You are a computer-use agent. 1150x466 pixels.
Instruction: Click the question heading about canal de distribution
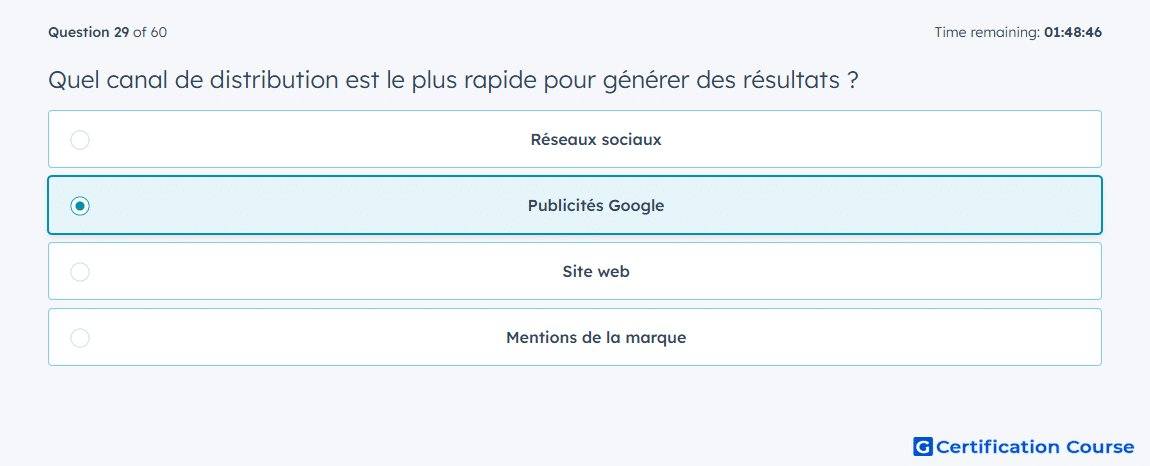pyautogui.click(x=453, y=80)
